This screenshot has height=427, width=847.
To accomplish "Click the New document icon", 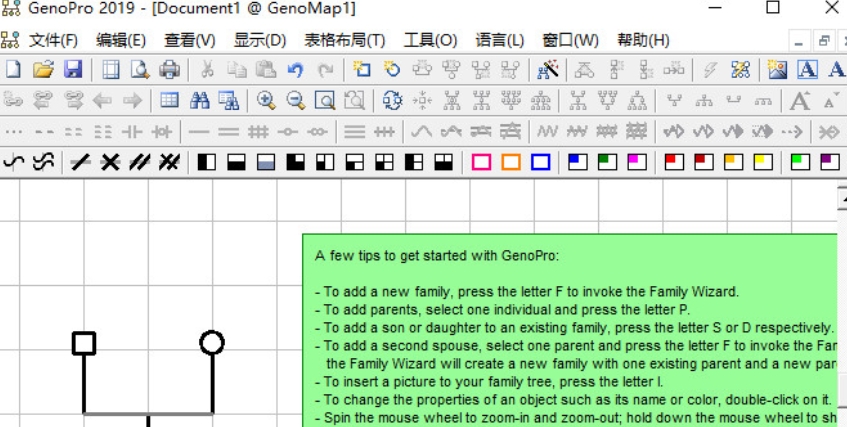I will (x=13, y=69).
